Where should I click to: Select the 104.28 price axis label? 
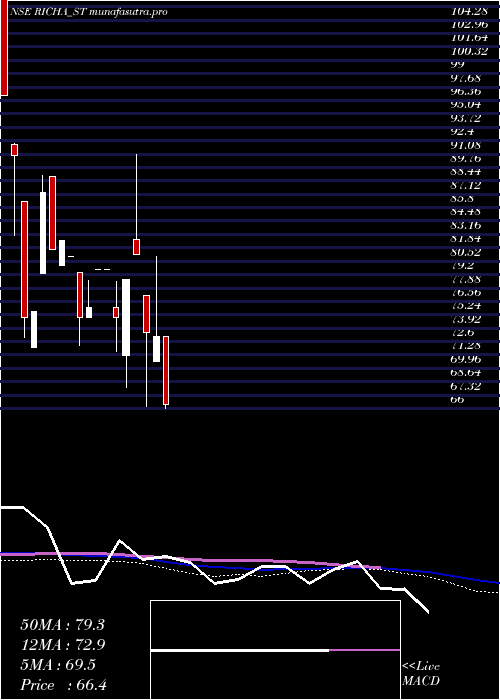click(x=468, y=11)
